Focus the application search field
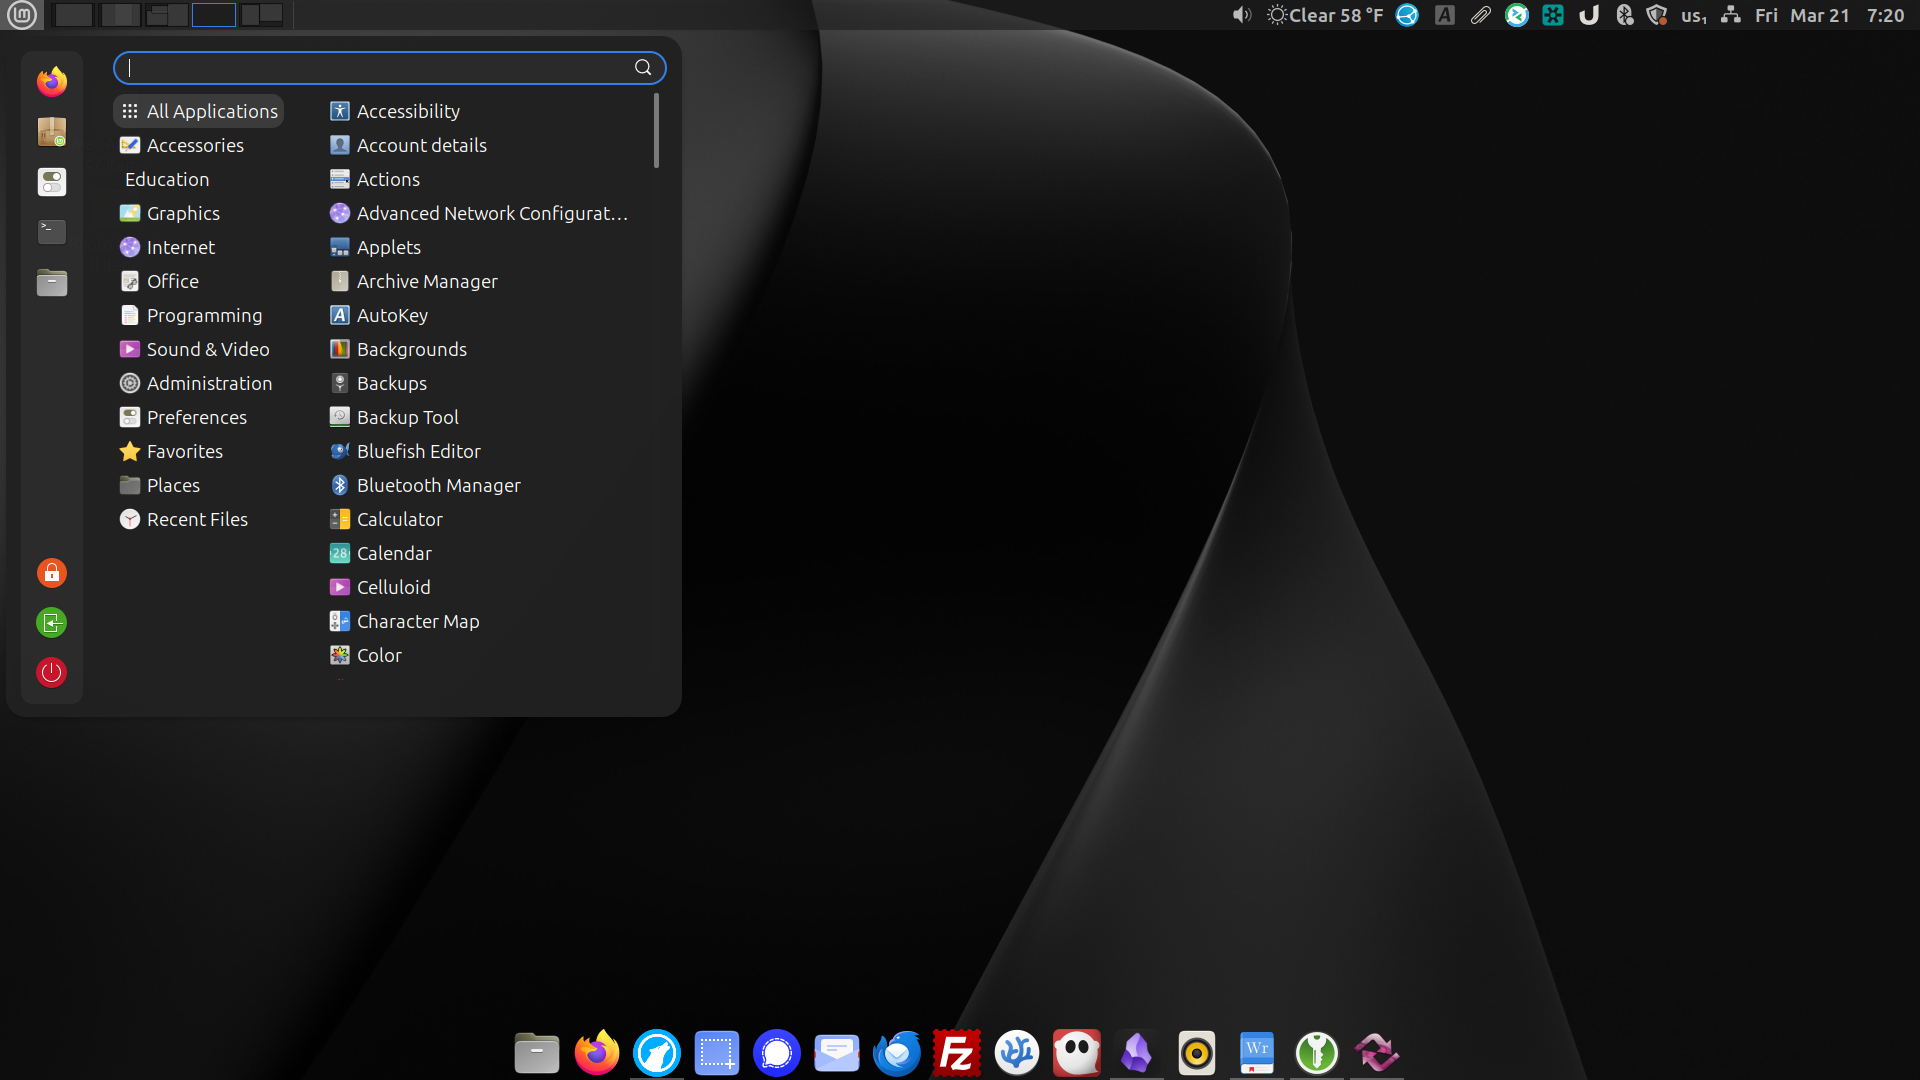The width and height of the screenshot is (1920, 1080). pos(390,67)
